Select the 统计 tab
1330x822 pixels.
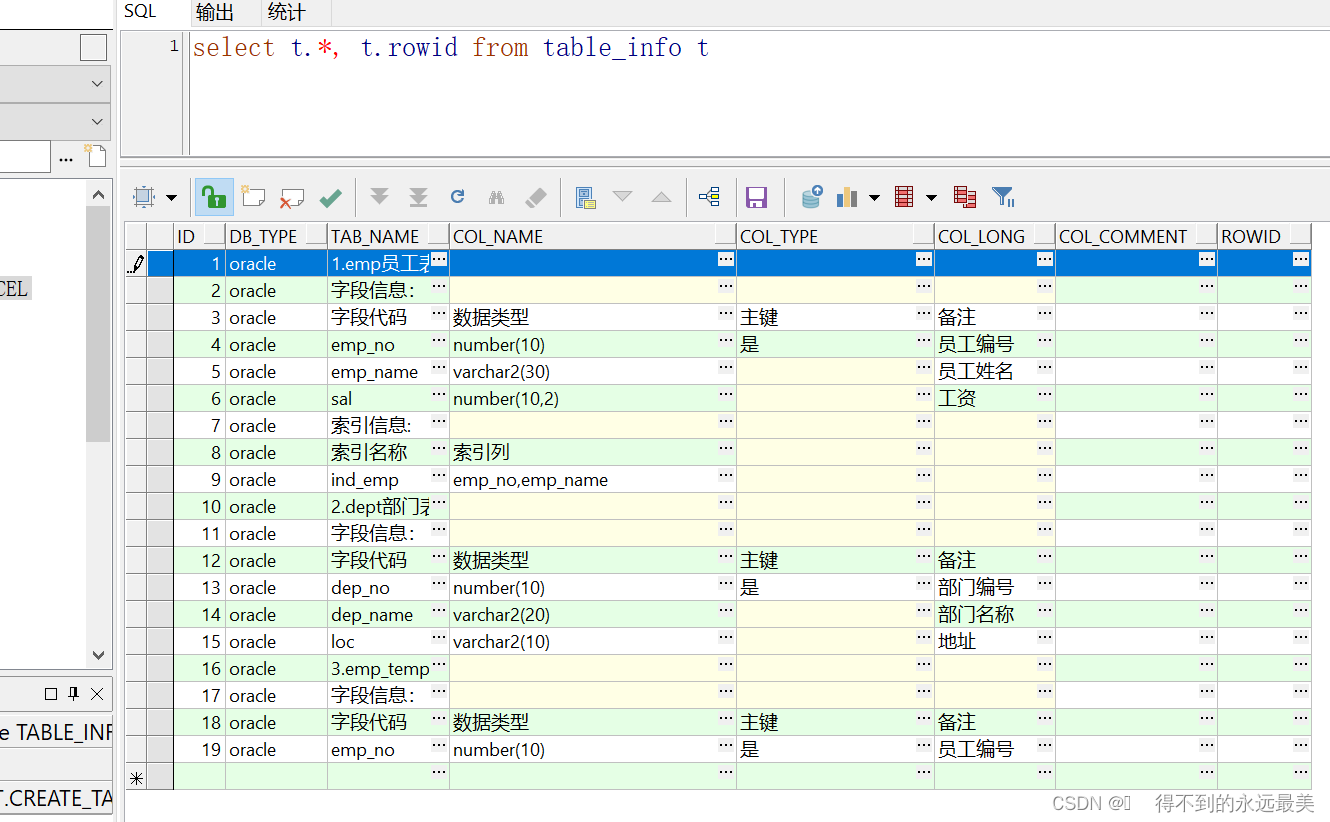coord(286,13)
